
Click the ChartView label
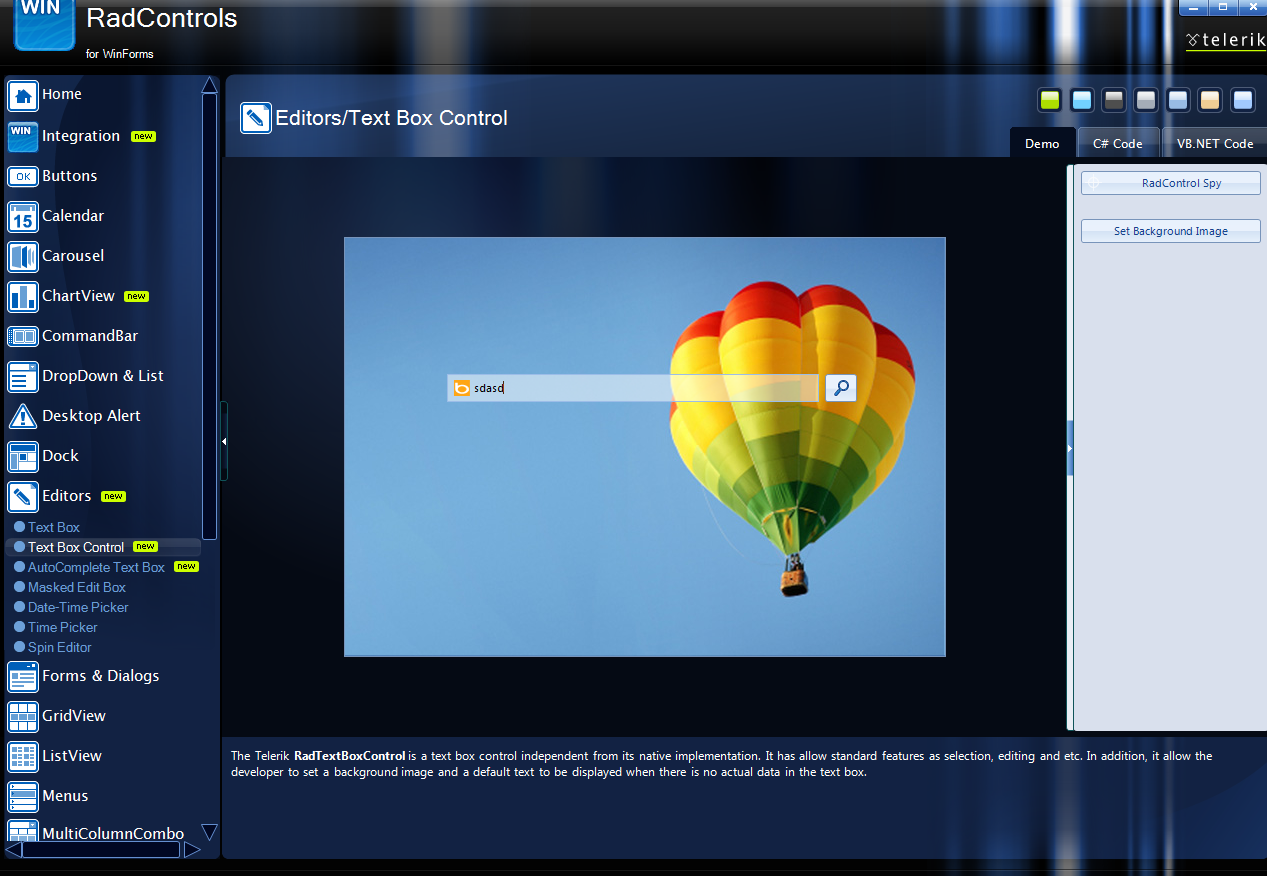click(x=78, y=296)
